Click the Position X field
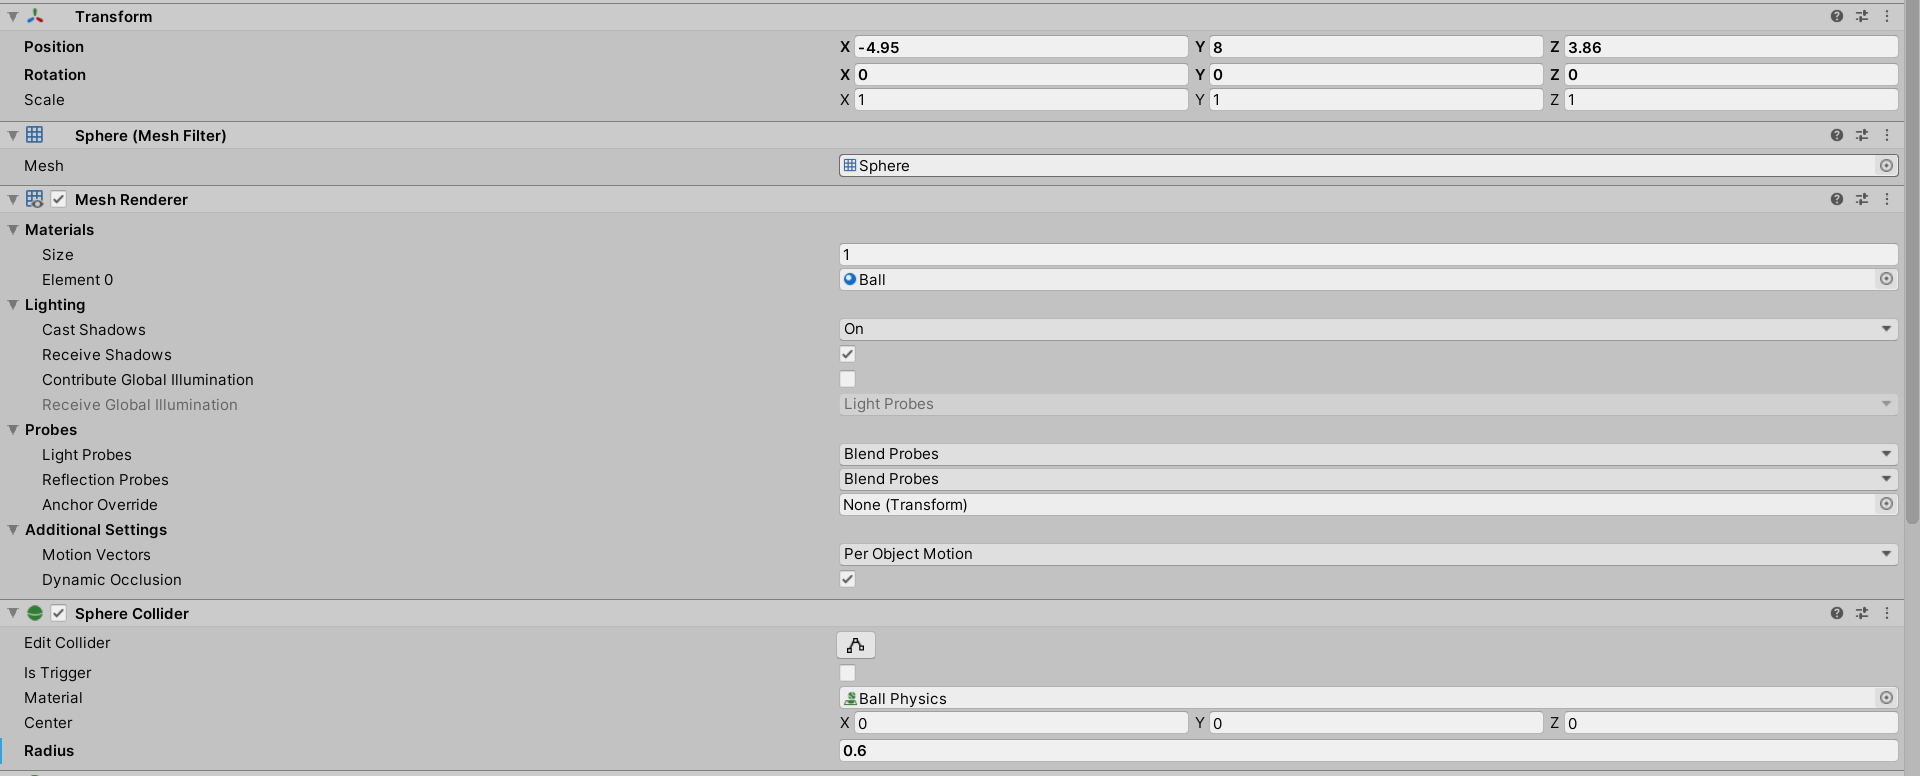Screen dimensions: 1920x776 [1021, 47]
